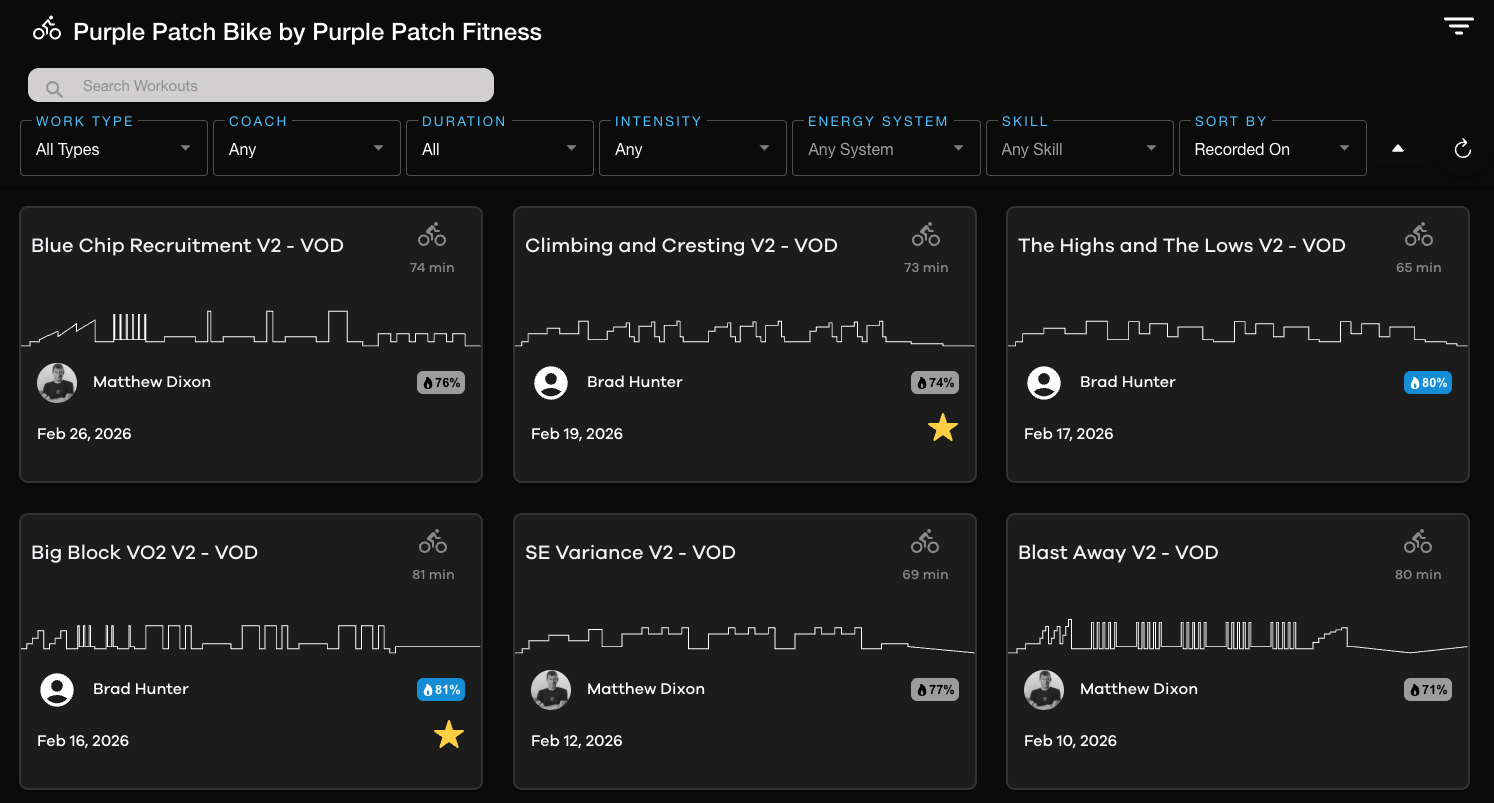The height and width of the screenshot is (803, 1494).
Task: Open the SE Variance V2 - VOD workout
Action: point(630,552)
